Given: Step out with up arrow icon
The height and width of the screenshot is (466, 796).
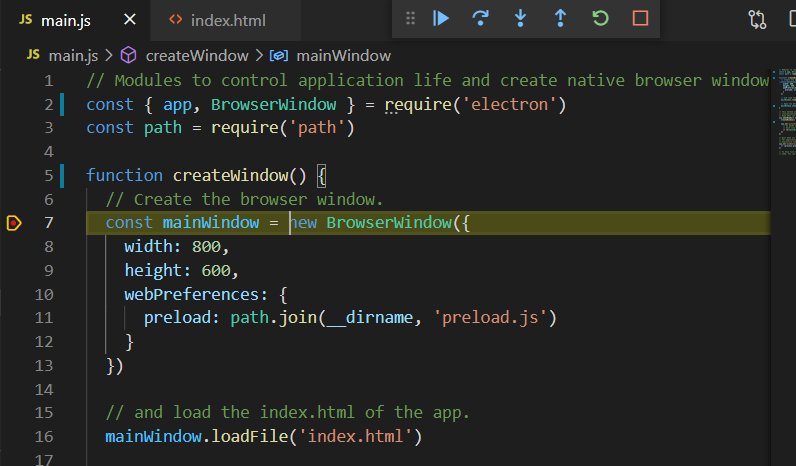Looking at the screenshot, I should (560, 19).
